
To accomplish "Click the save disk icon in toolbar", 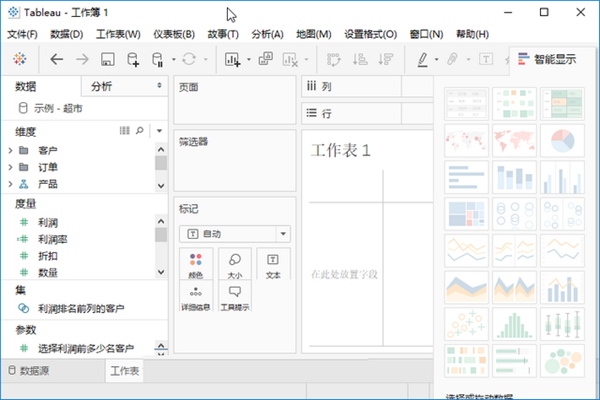I will click(x=107, y=60).
